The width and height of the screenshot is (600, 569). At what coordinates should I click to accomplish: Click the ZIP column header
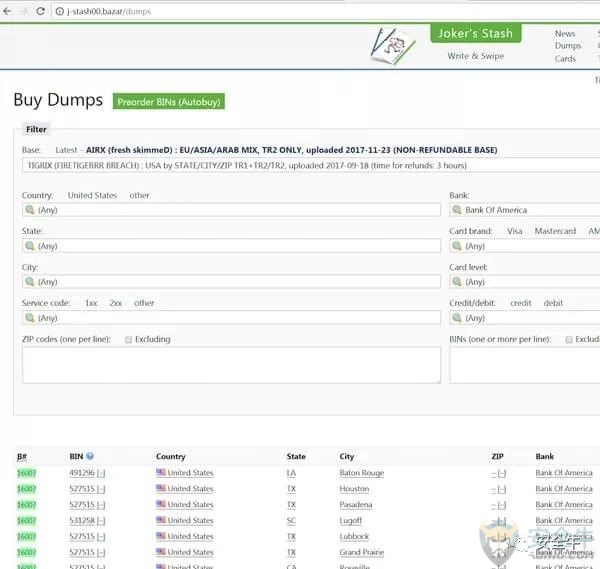coord(497,457)
